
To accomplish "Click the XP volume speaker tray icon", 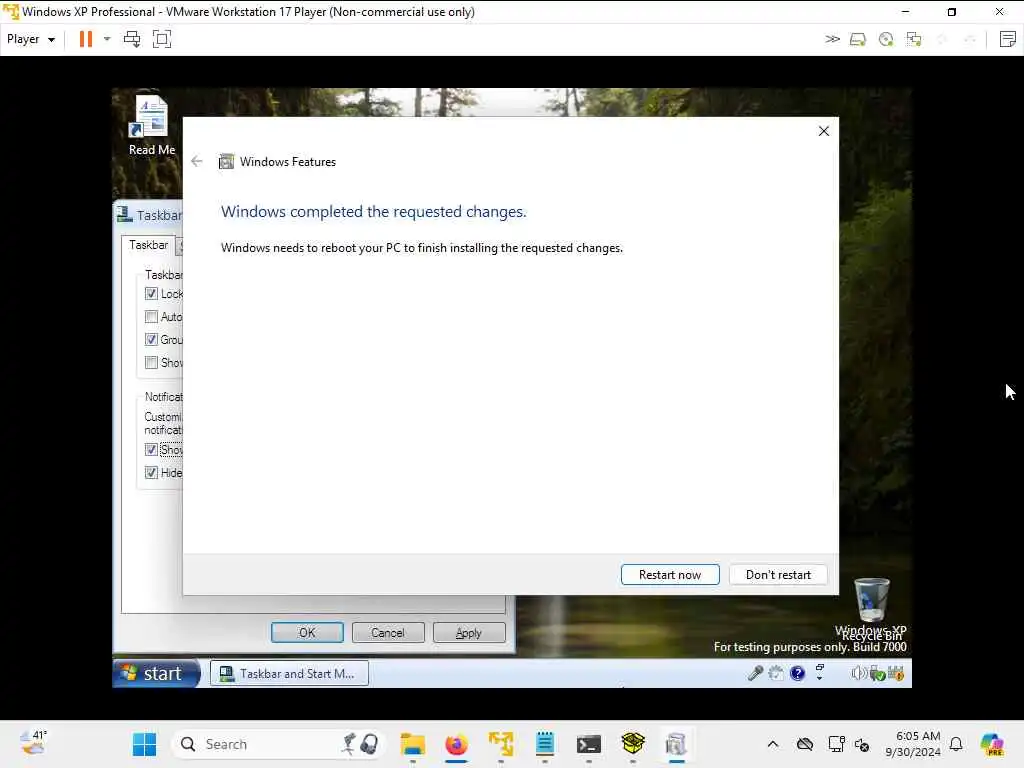I will (858, 673).
